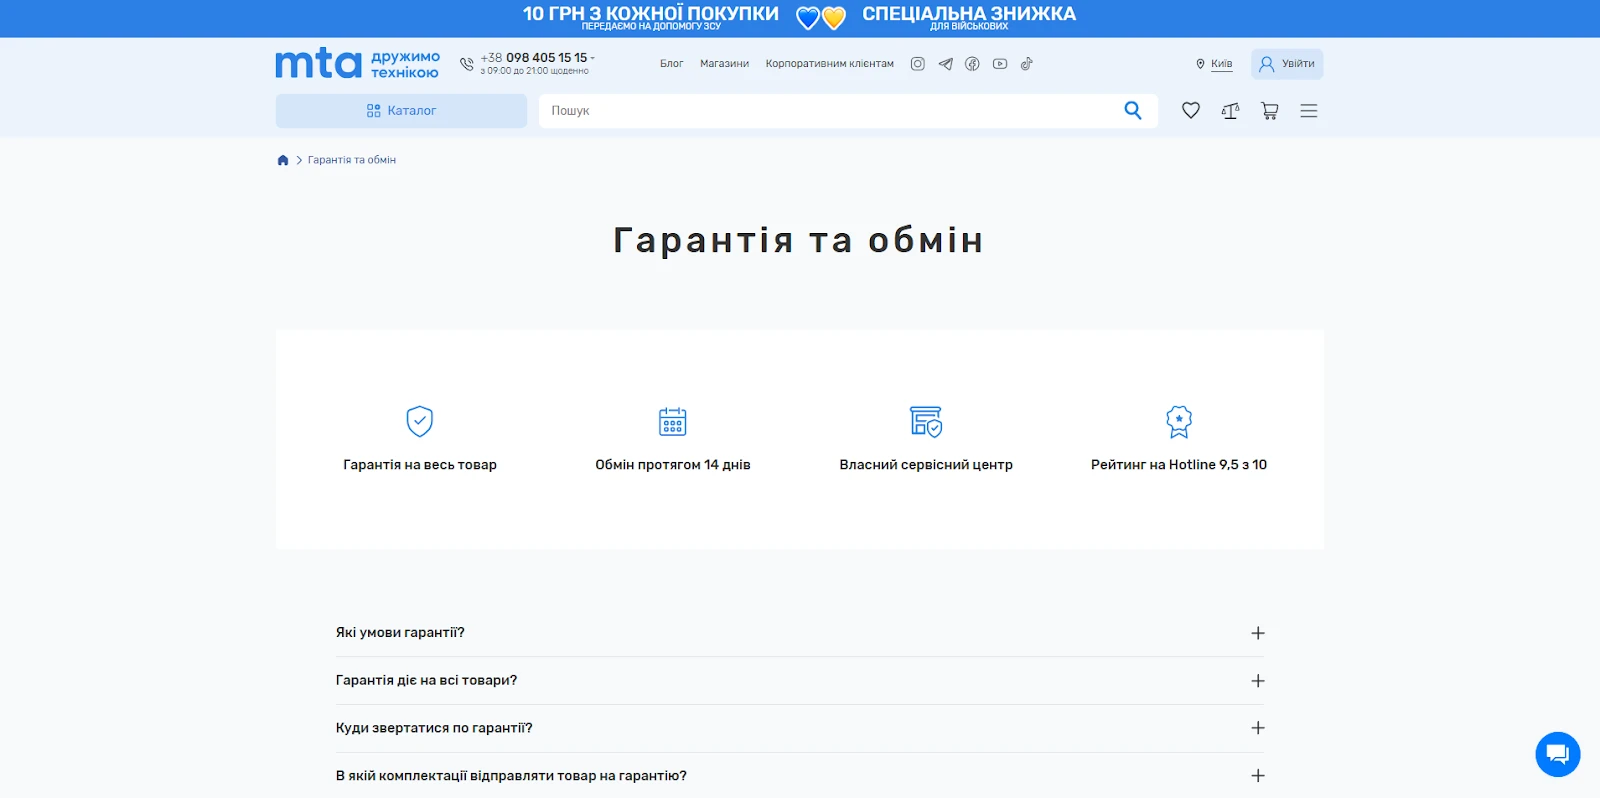This screenshot has height=798, width=1600.
Task: Open phone number dropdown
Action: 592,58
